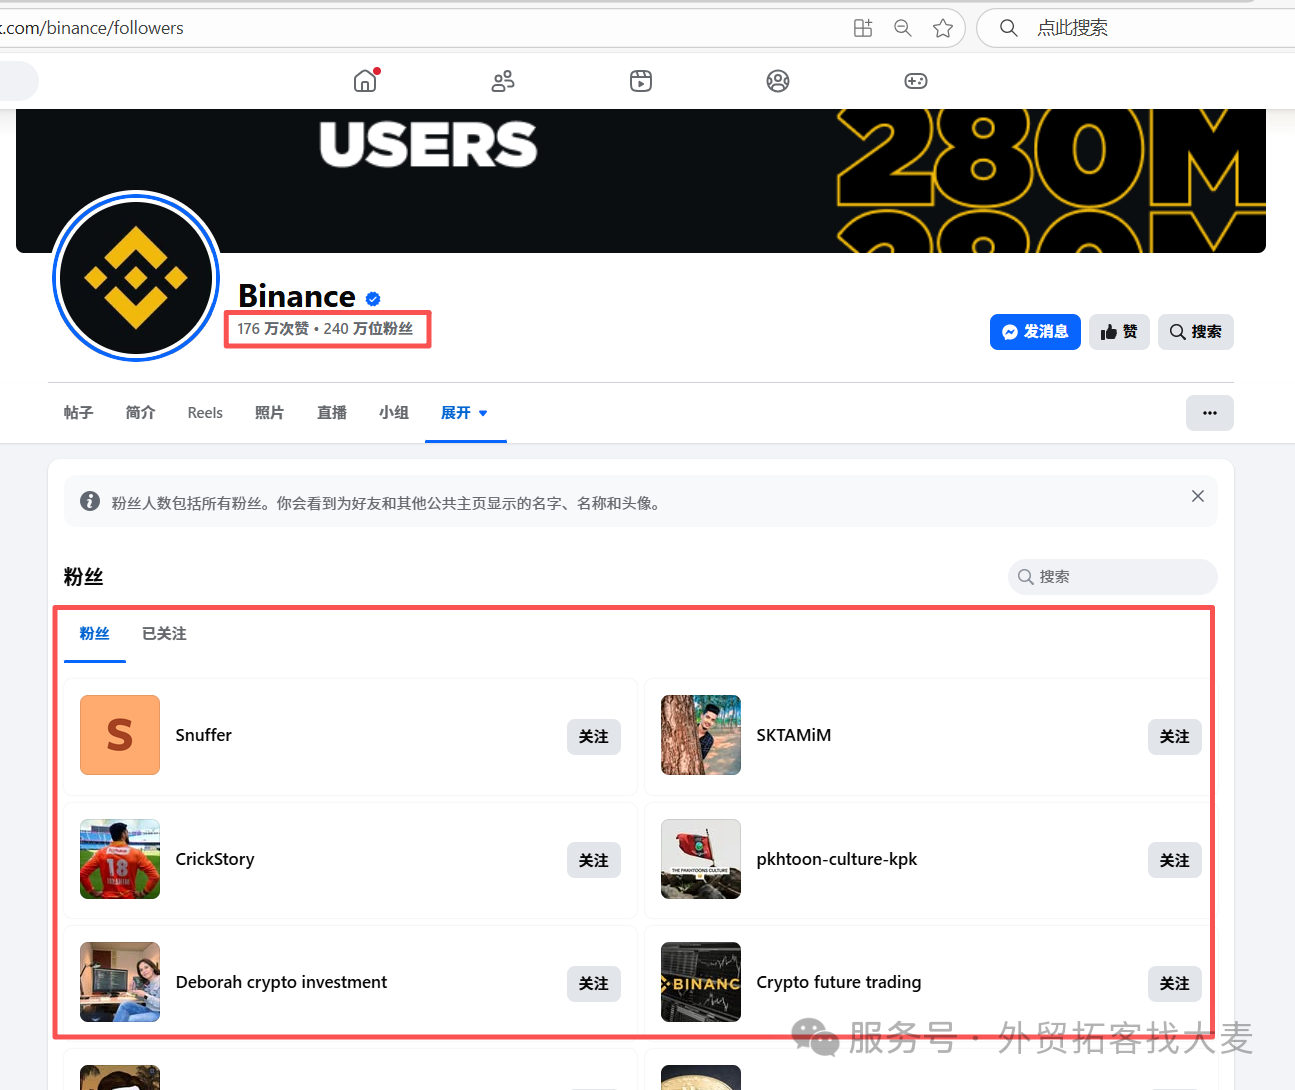Click the 240 万位粉丝 followers count
Viewport: 1295px width, 1090px height.
(x=368, y=329)
